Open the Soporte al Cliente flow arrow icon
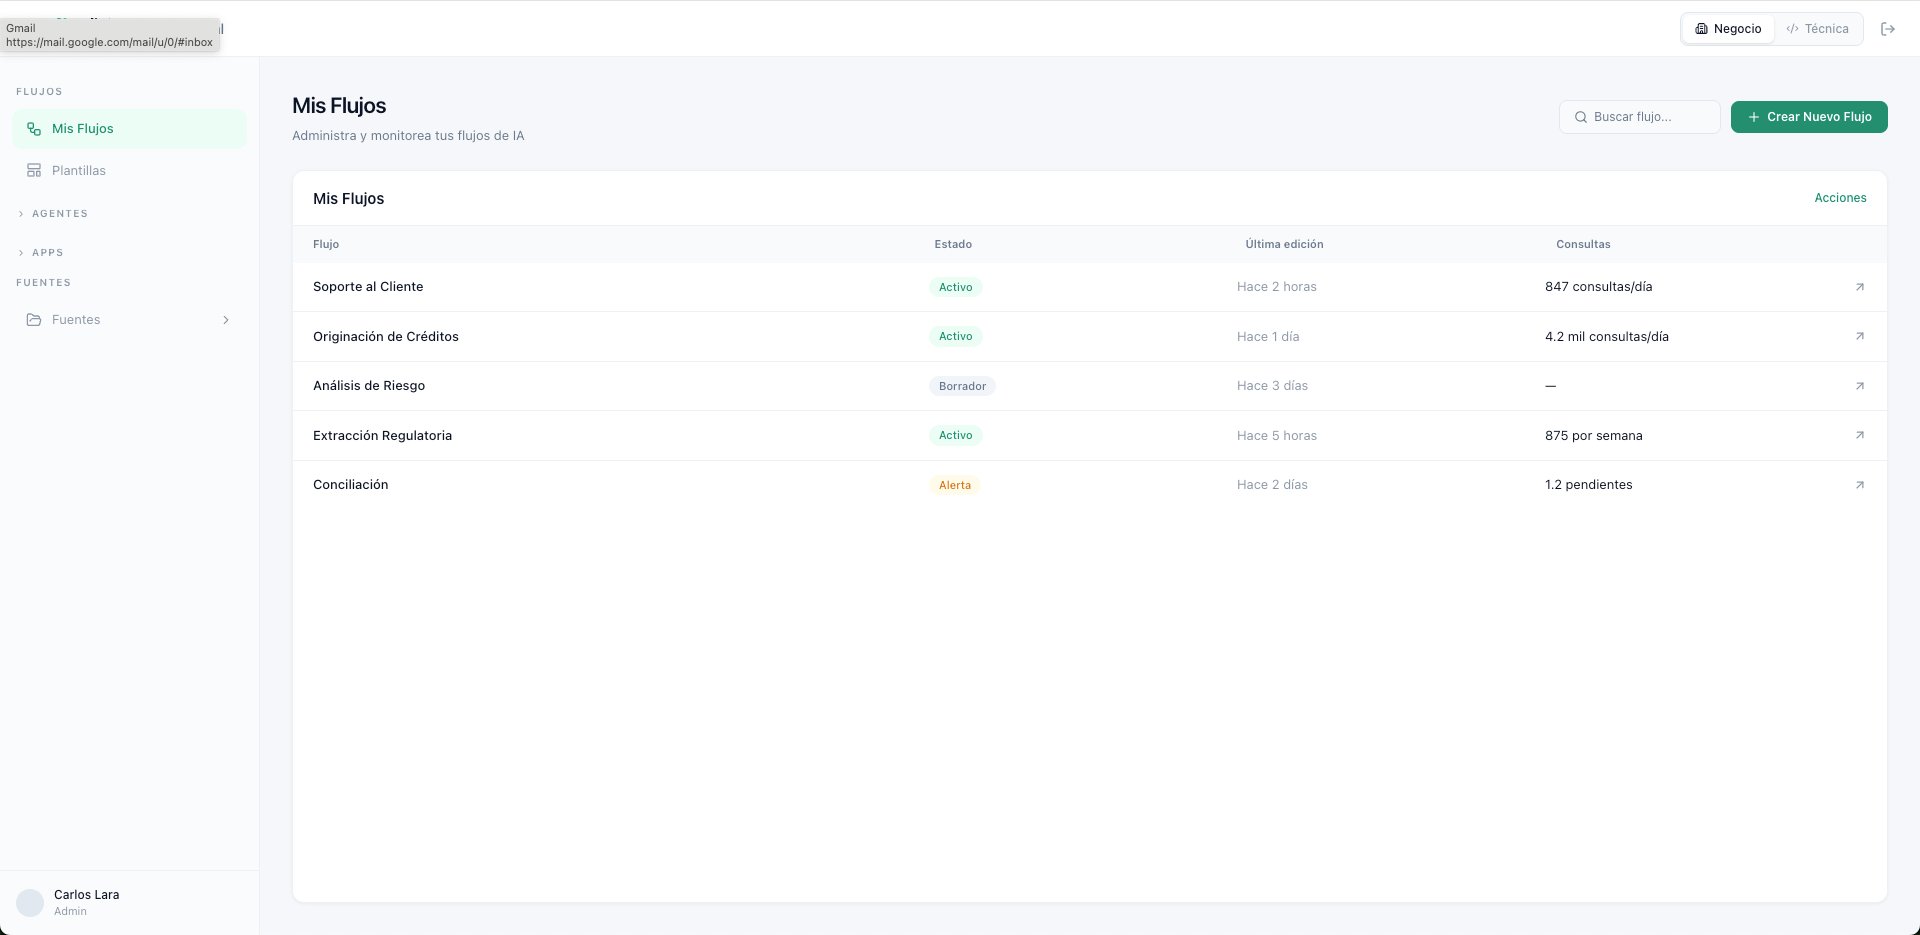1920x935 pixels. (1859, 287)
